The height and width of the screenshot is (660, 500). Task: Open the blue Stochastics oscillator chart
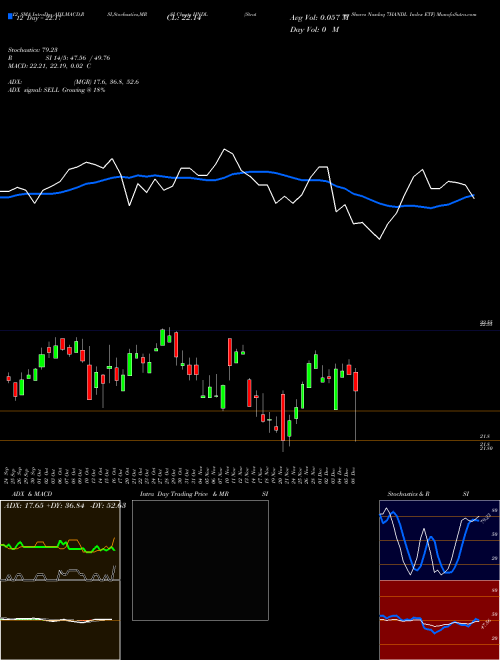coord(439,540)
